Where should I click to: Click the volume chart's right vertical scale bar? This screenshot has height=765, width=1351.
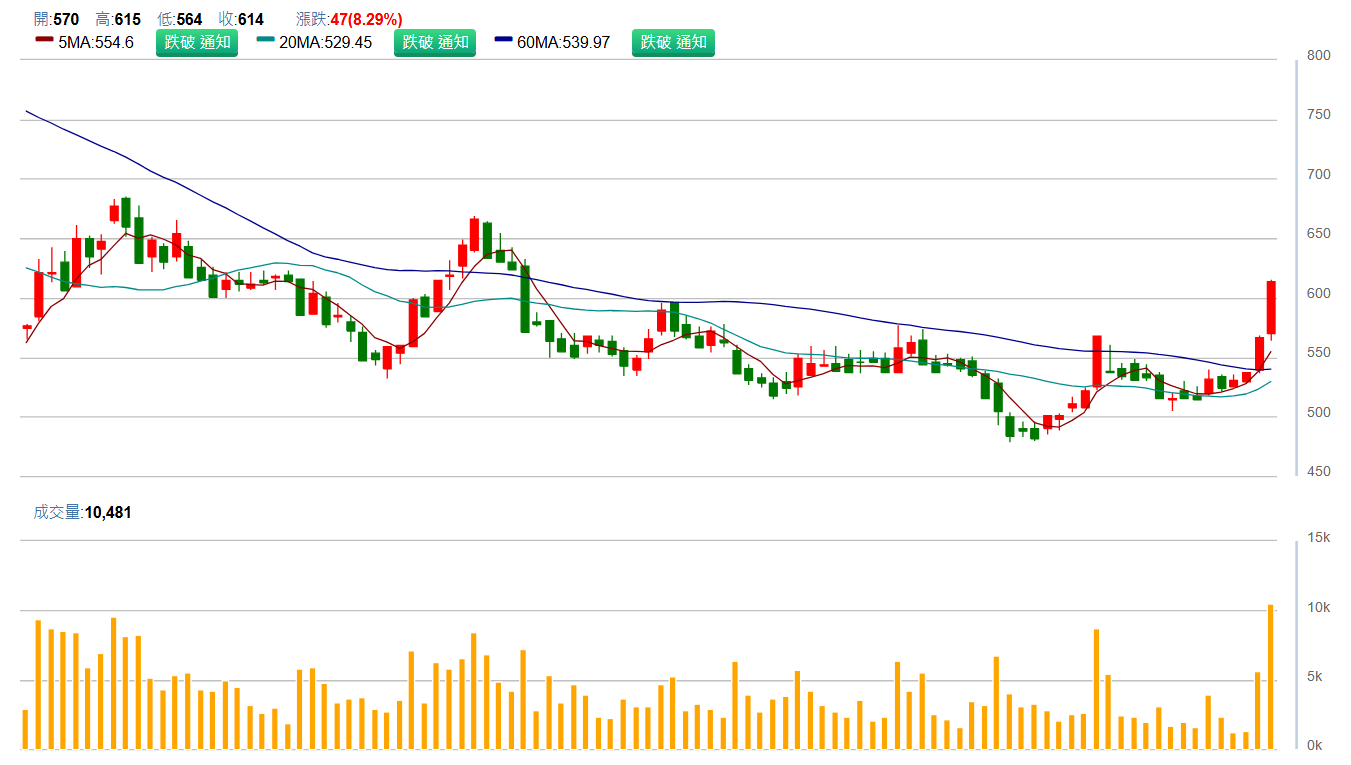(x=1297, y=644)
